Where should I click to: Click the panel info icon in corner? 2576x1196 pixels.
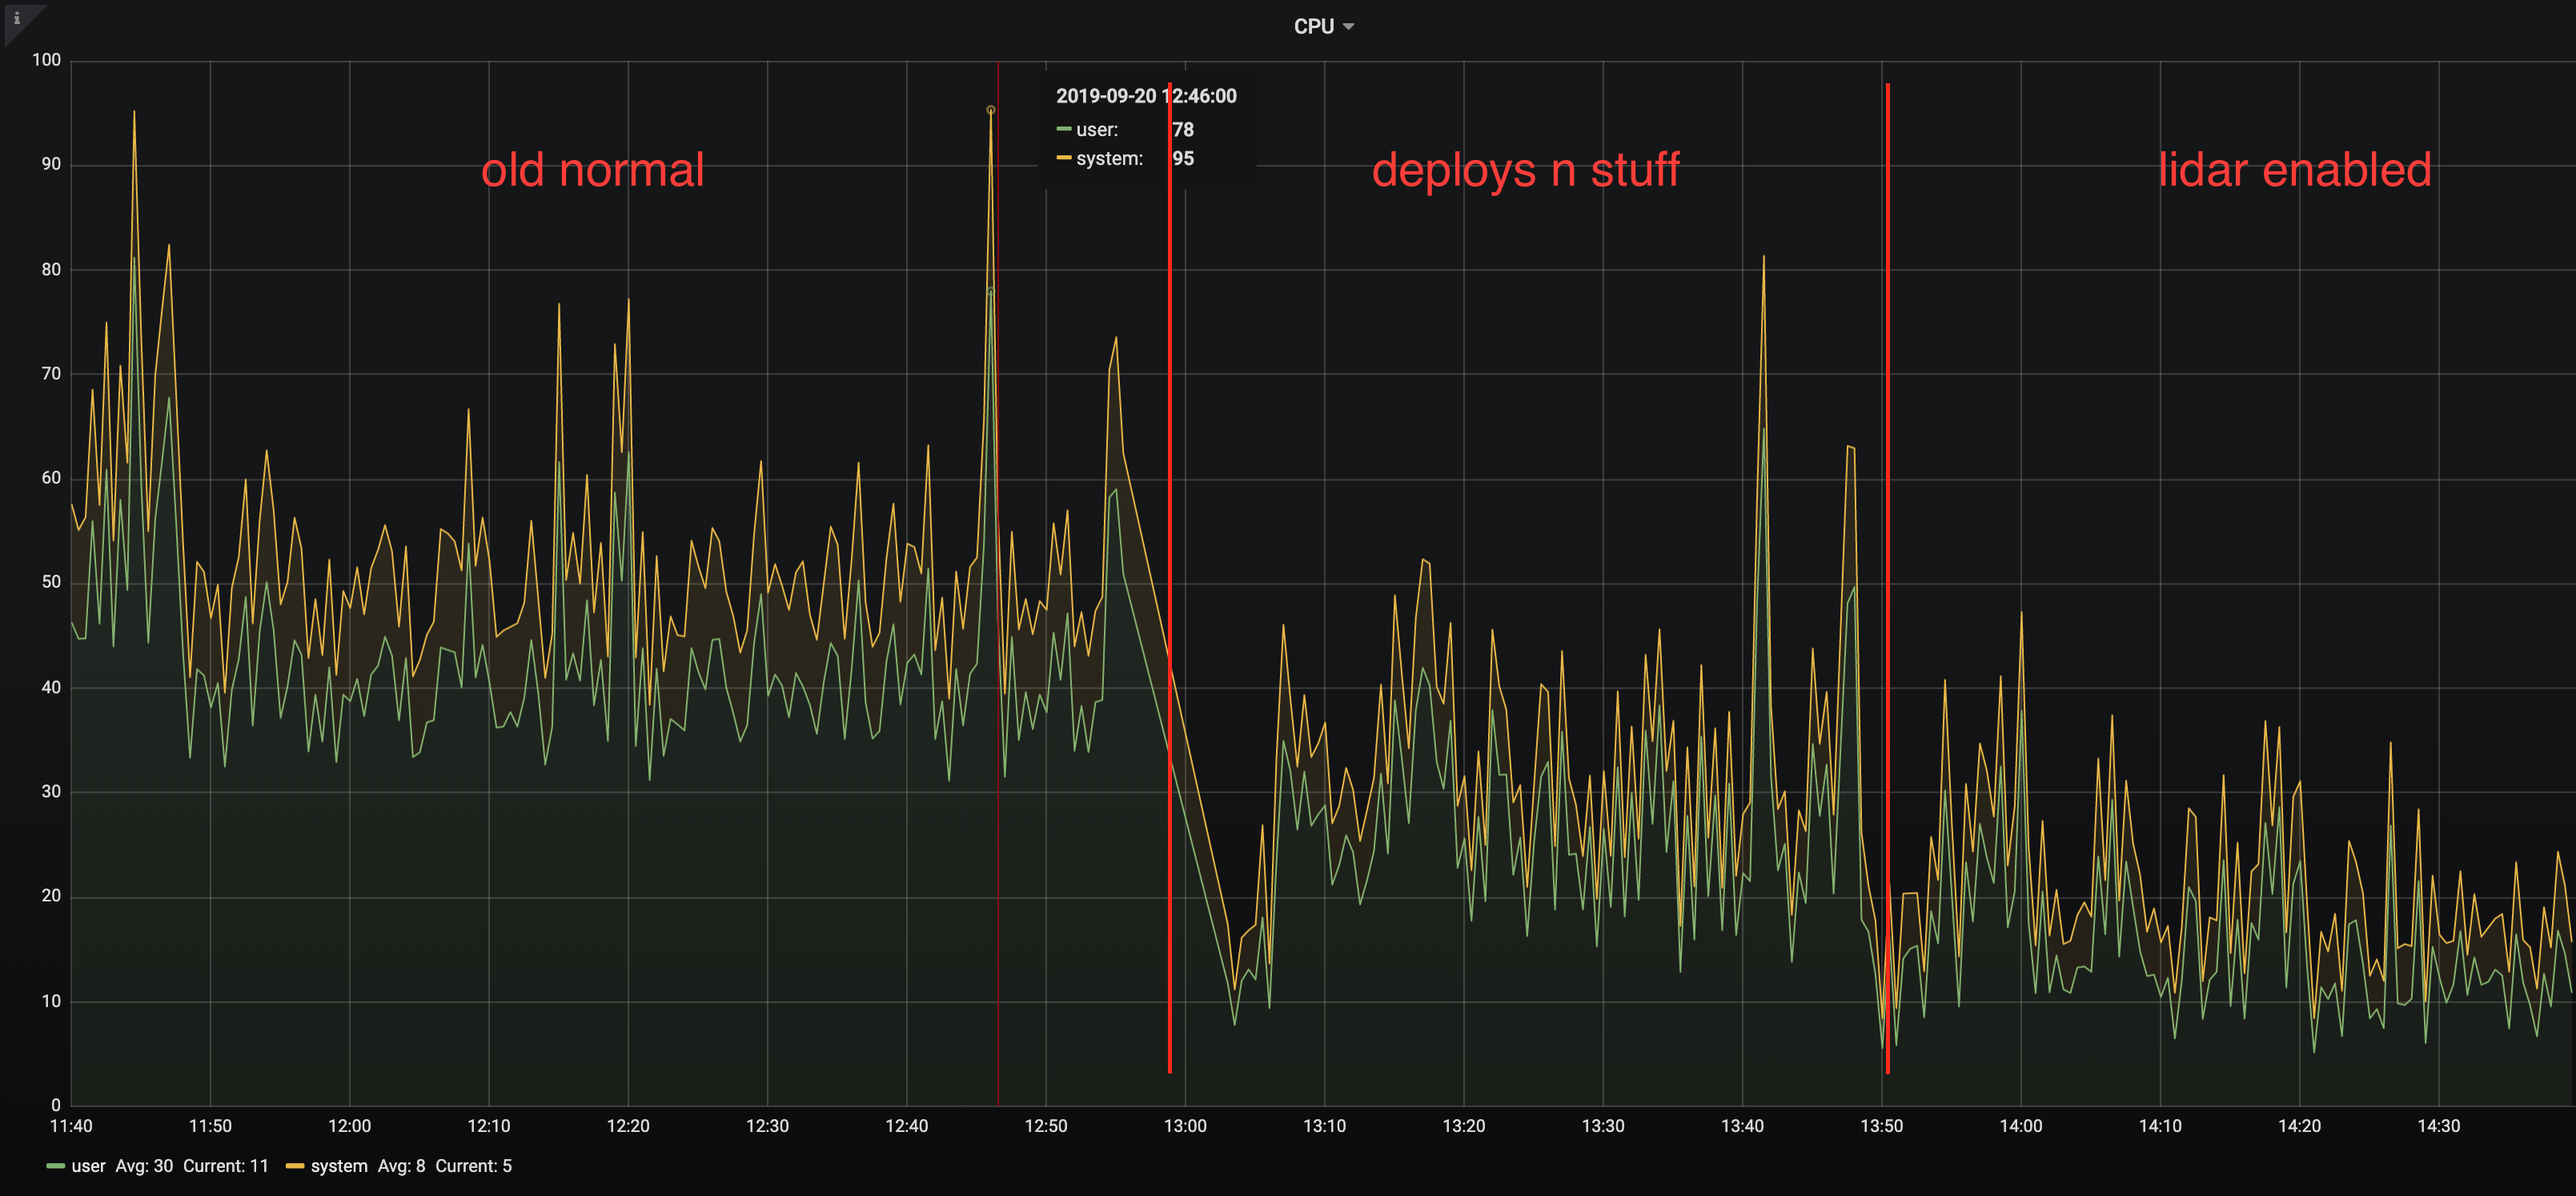(x=17, y=18)
